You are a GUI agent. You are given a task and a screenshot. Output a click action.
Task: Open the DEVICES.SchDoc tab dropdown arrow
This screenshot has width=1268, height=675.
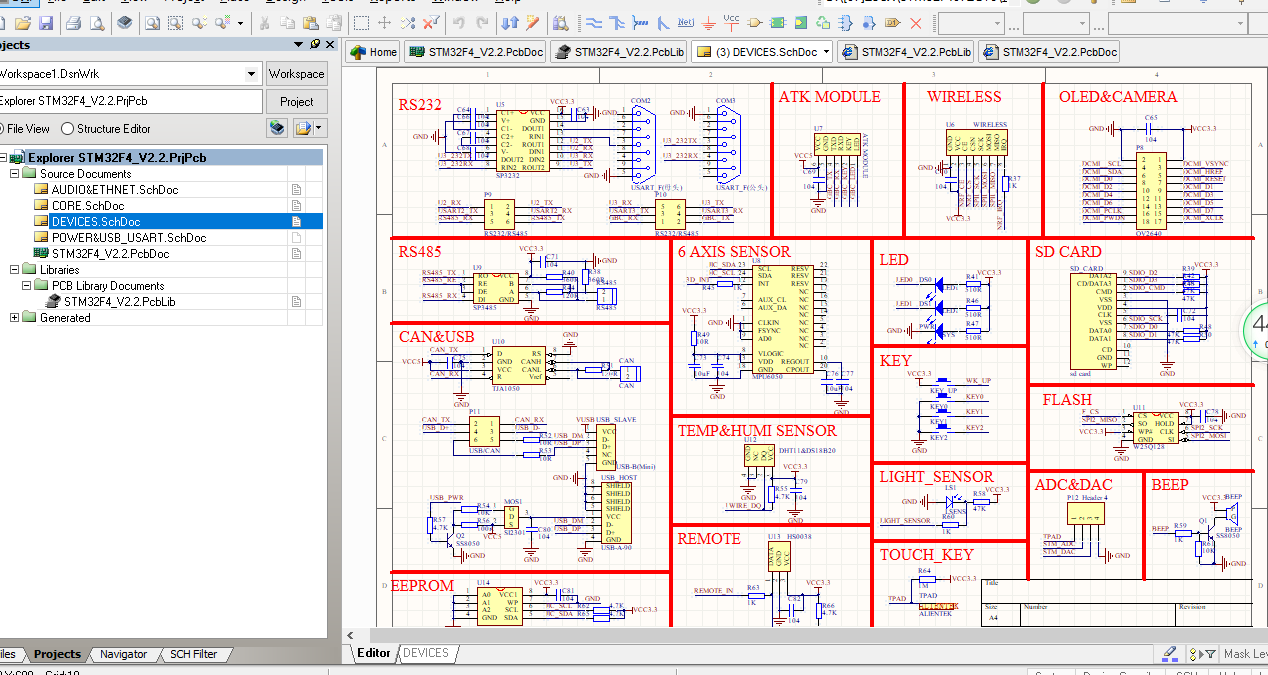point(826,52)
